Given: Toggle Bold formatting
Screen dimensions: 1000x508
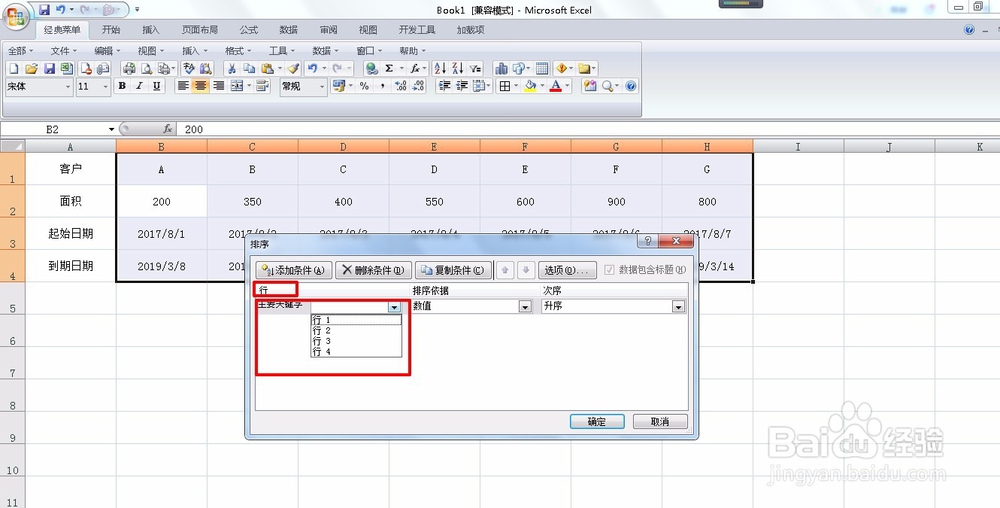Looking at the screenshot, I should (x=122, y=86).
